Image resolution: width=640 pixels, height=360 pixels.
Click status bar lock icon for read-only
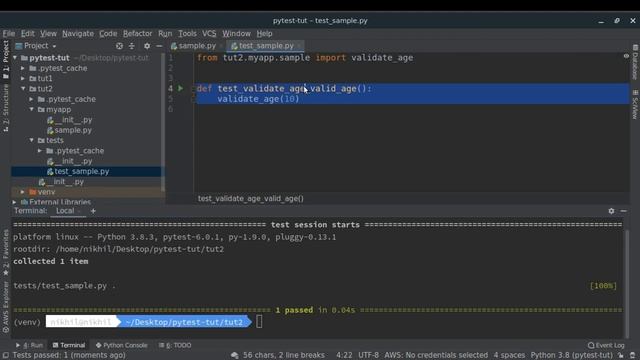621,356
